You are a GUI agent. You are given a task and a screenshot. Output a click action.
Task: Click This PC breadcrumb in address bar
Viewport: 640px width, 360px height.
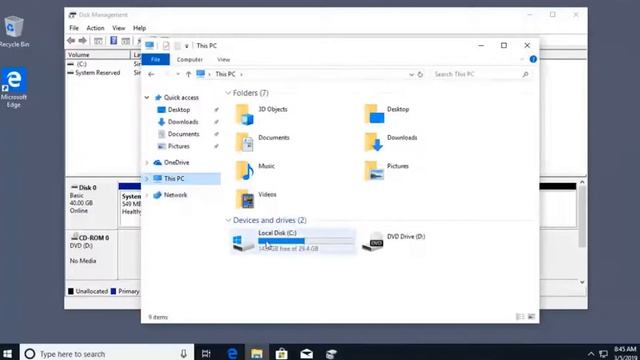(225, 74)
